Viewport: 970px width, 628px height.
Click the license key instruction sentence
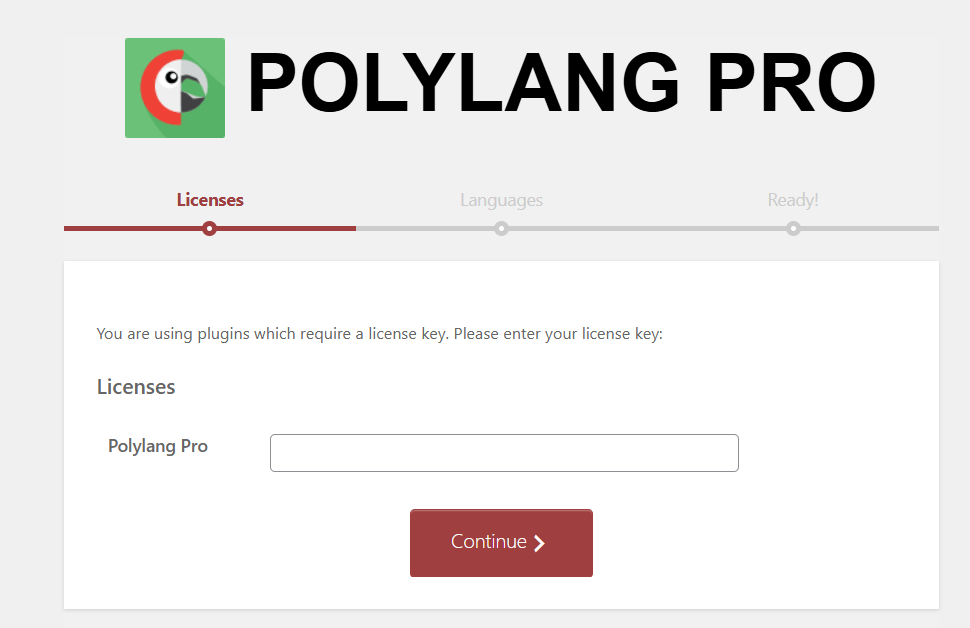380,334
